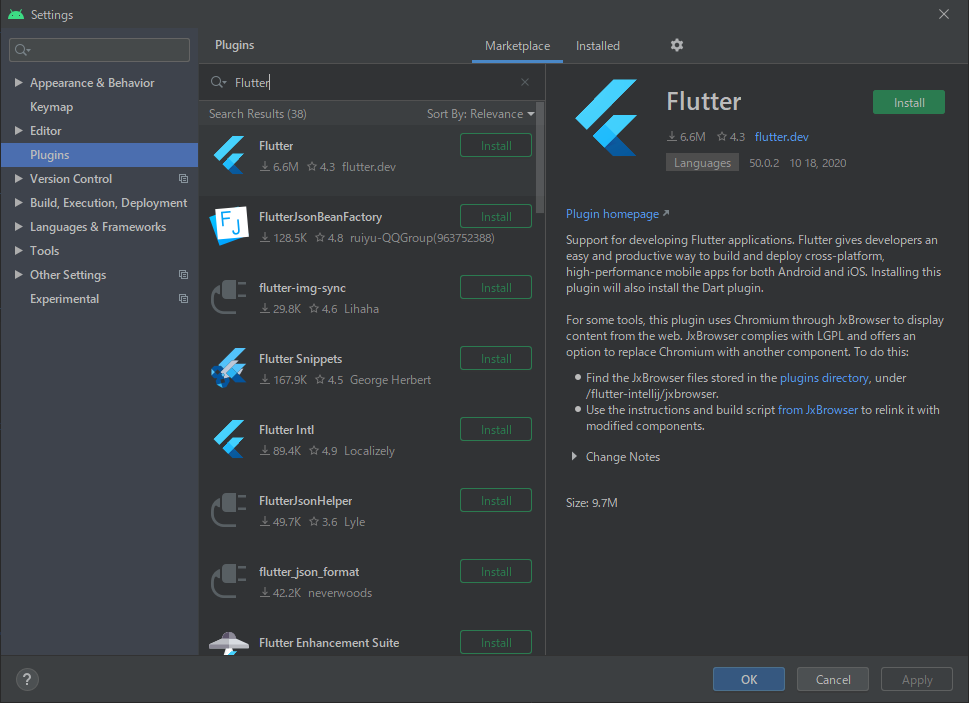Install the Flutter Enhancement Suite plugin

[496, 642]
